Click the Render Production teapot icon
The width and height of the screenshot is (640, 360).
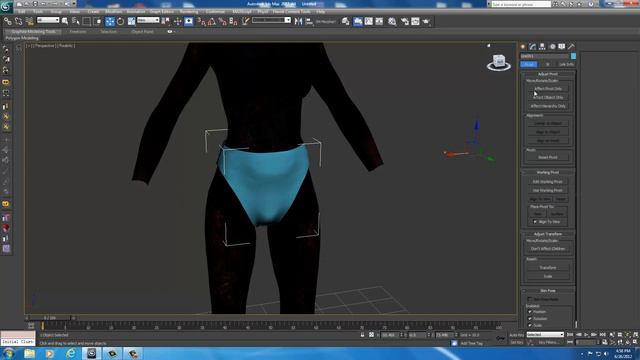point(426,21)
